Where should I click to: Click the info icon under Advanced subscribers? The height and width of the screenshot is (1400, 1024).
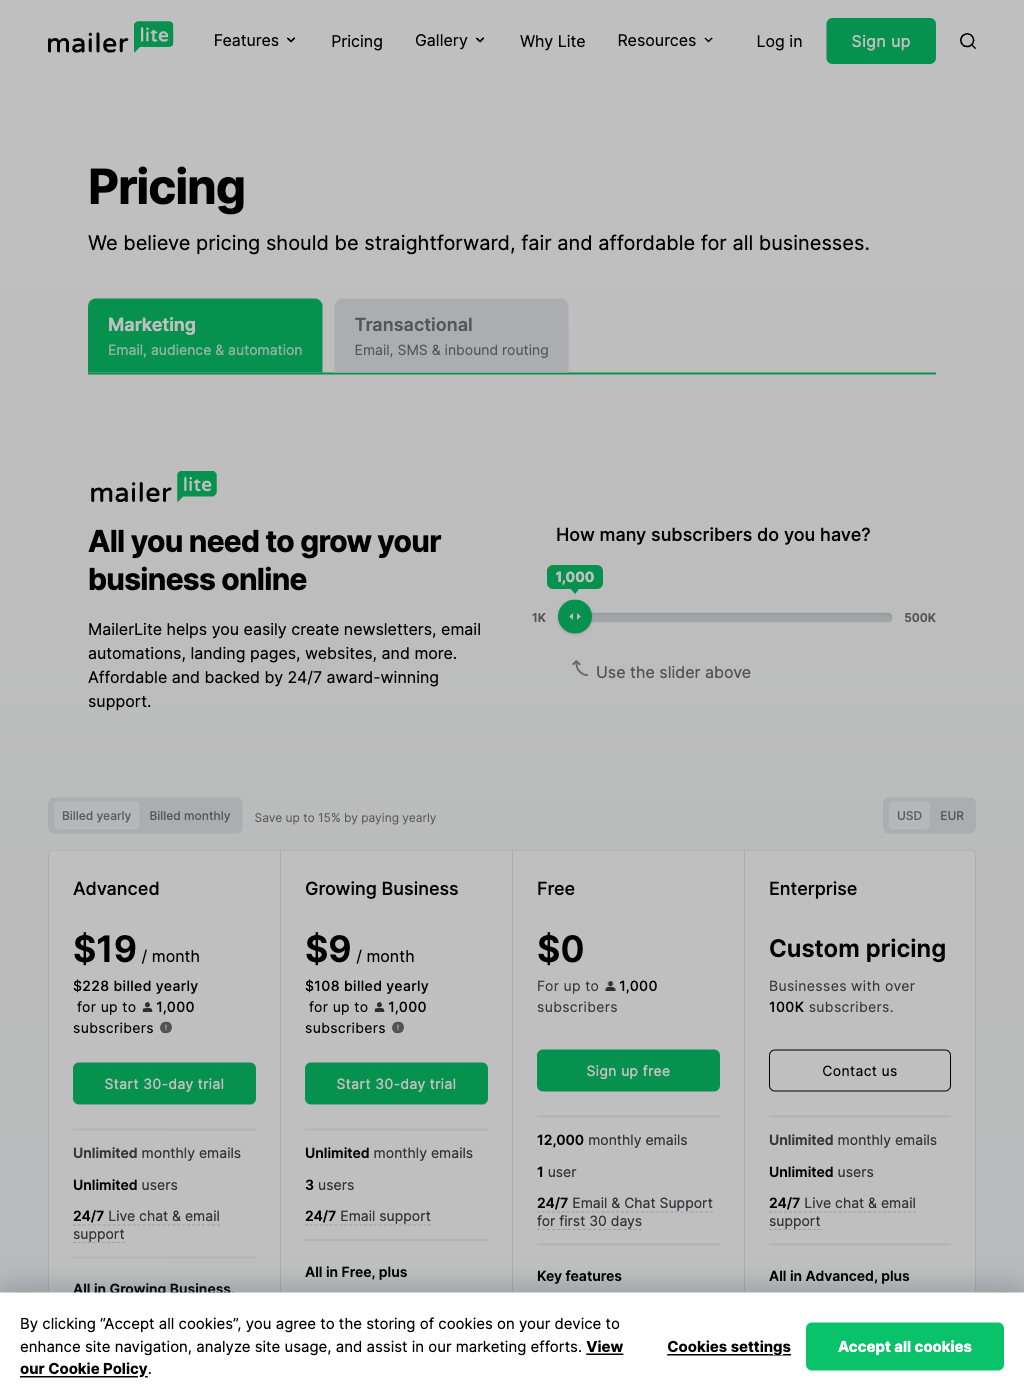[166, 1028]
